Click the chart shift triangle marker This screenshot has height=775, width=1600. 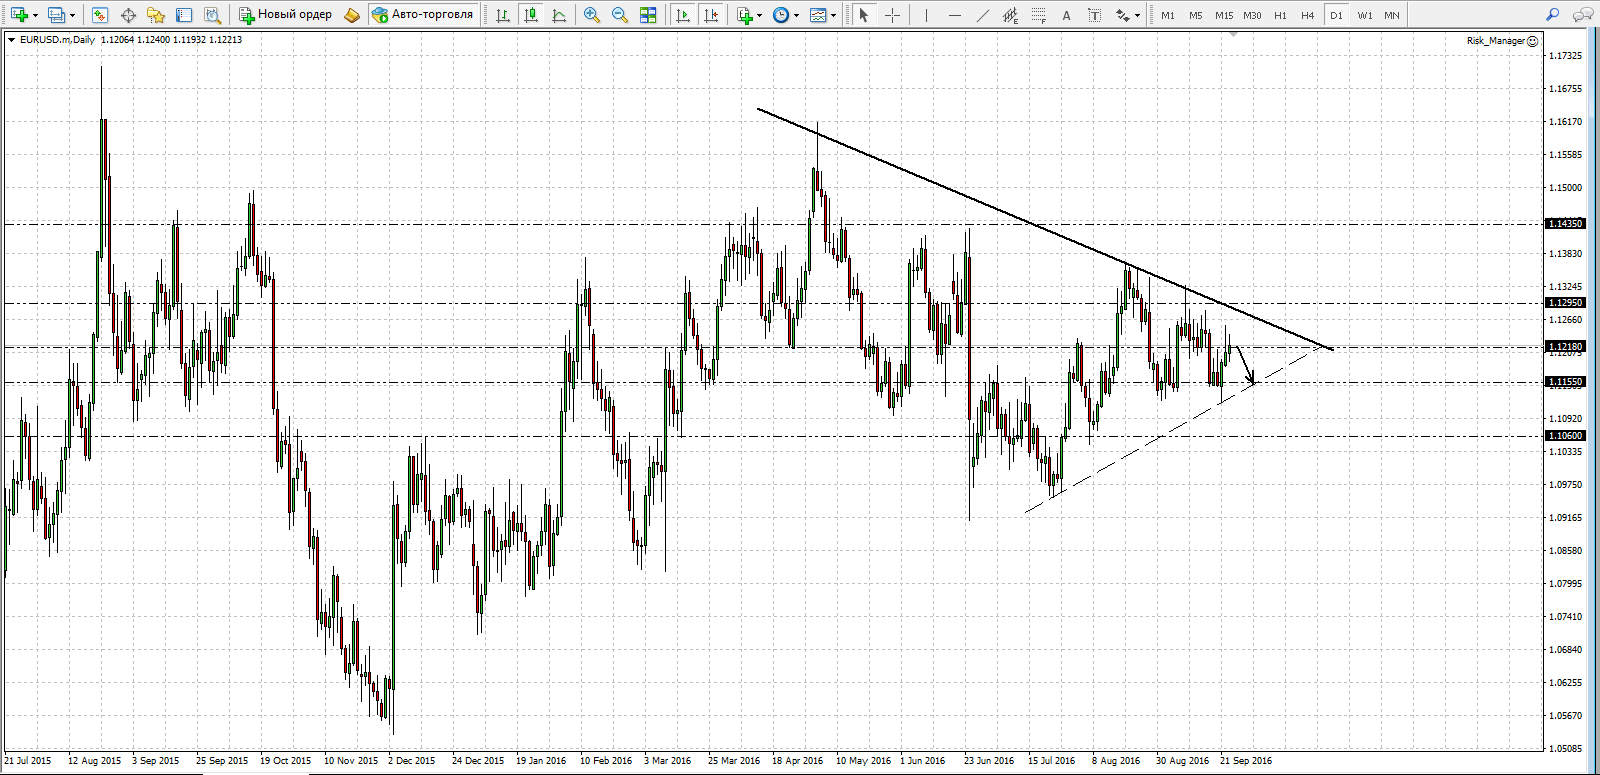(1234, 35)
